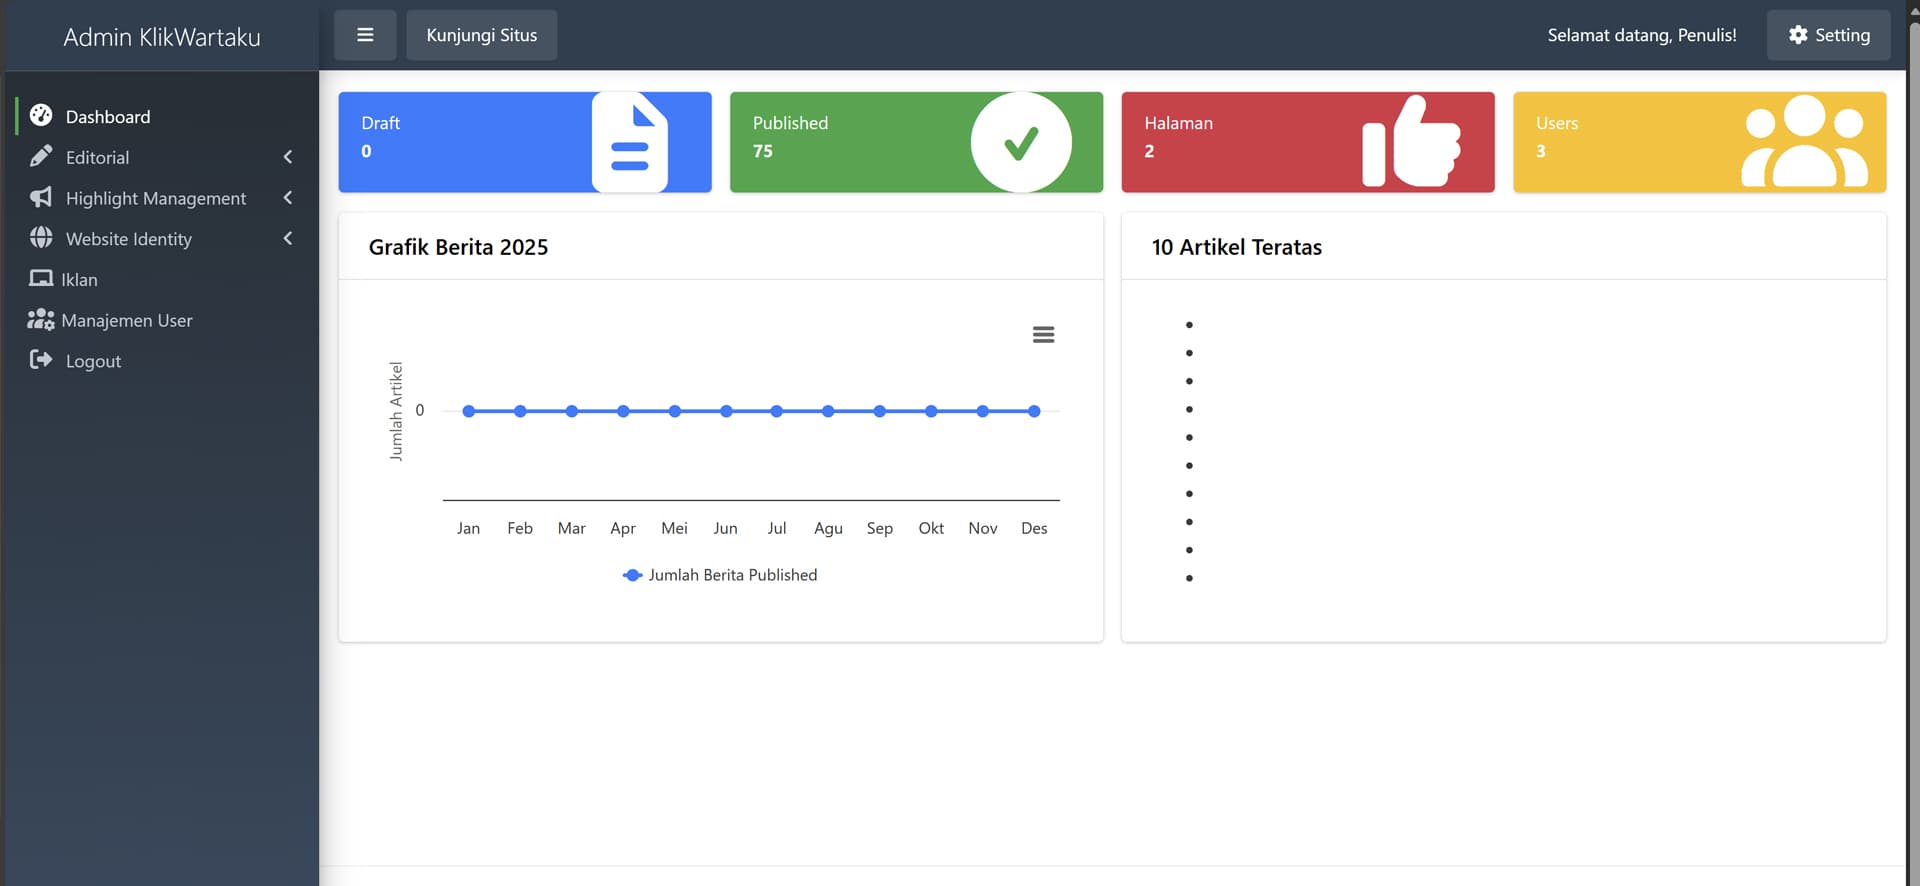Expand the Website Identity chevron

point(288,238)
